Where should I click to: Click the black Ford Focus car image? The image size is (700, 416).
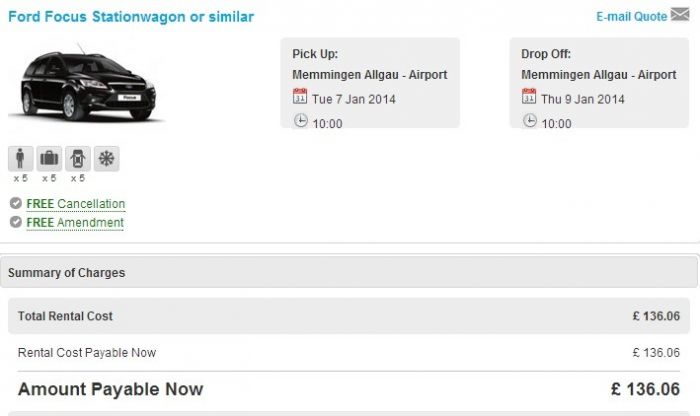tap(88, 83)
